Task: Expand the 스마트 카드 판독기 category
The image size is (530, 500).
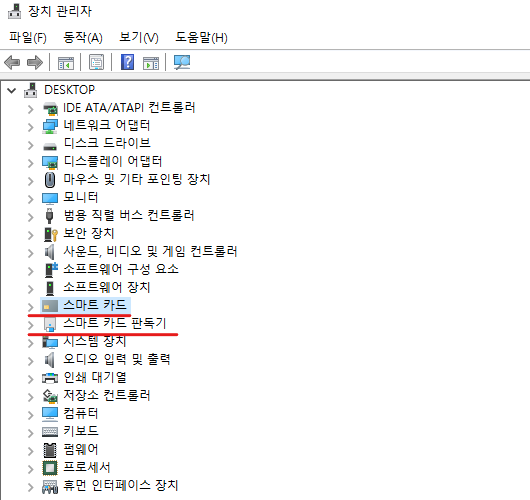Action: coord(31,325)
